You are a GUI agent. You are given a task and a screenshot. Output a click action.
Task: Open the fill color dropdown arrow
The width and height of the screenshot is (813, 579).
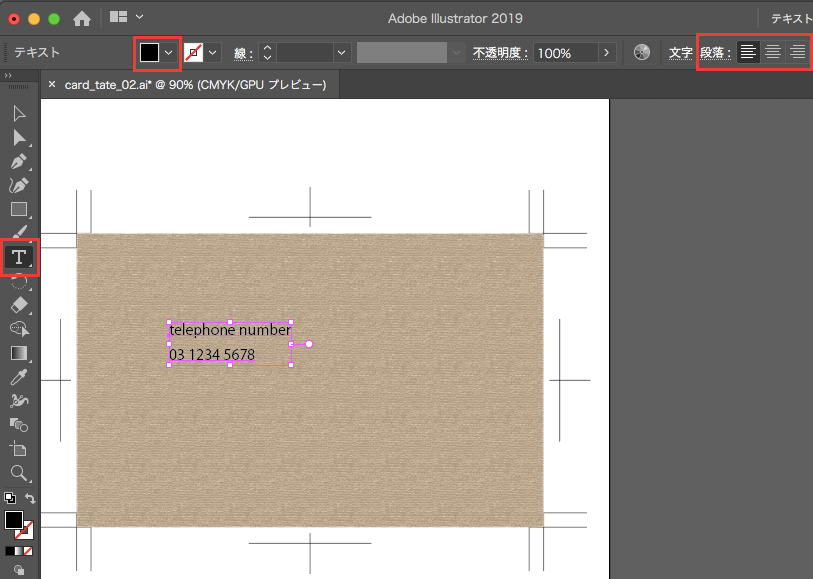coord(169,52)
